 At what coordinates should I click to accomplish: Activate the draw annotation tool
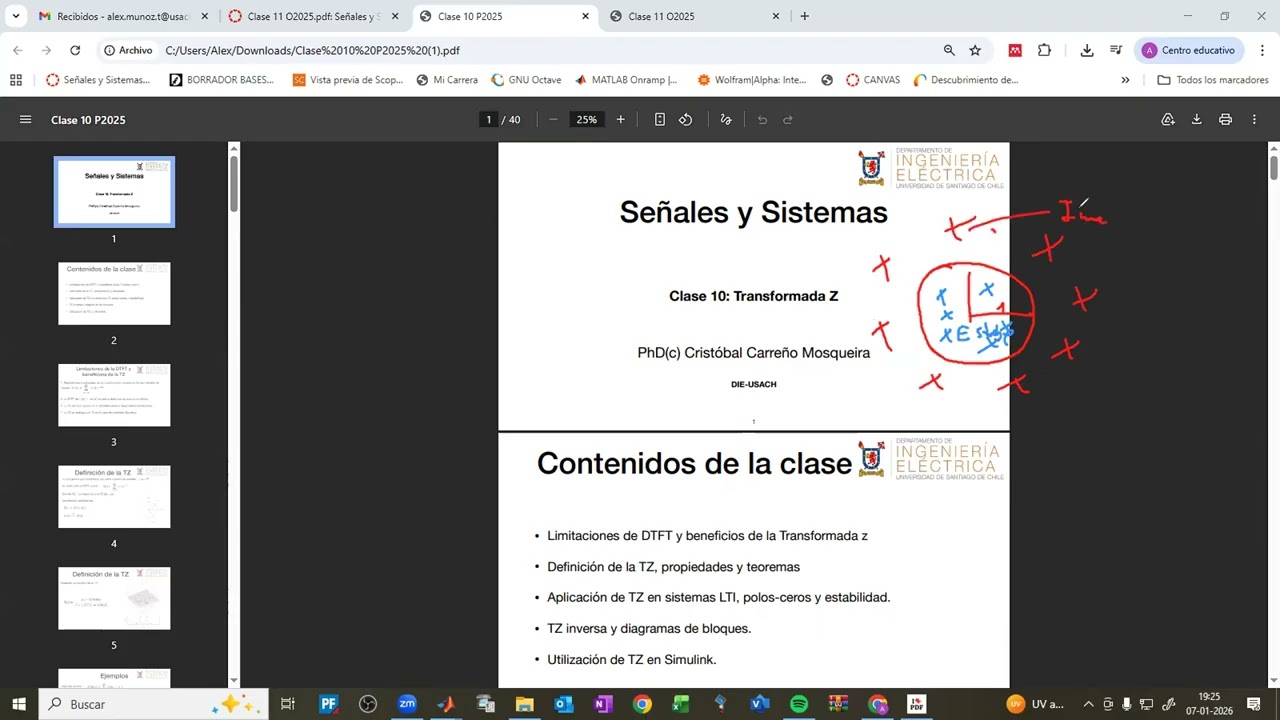pos(726,120)
